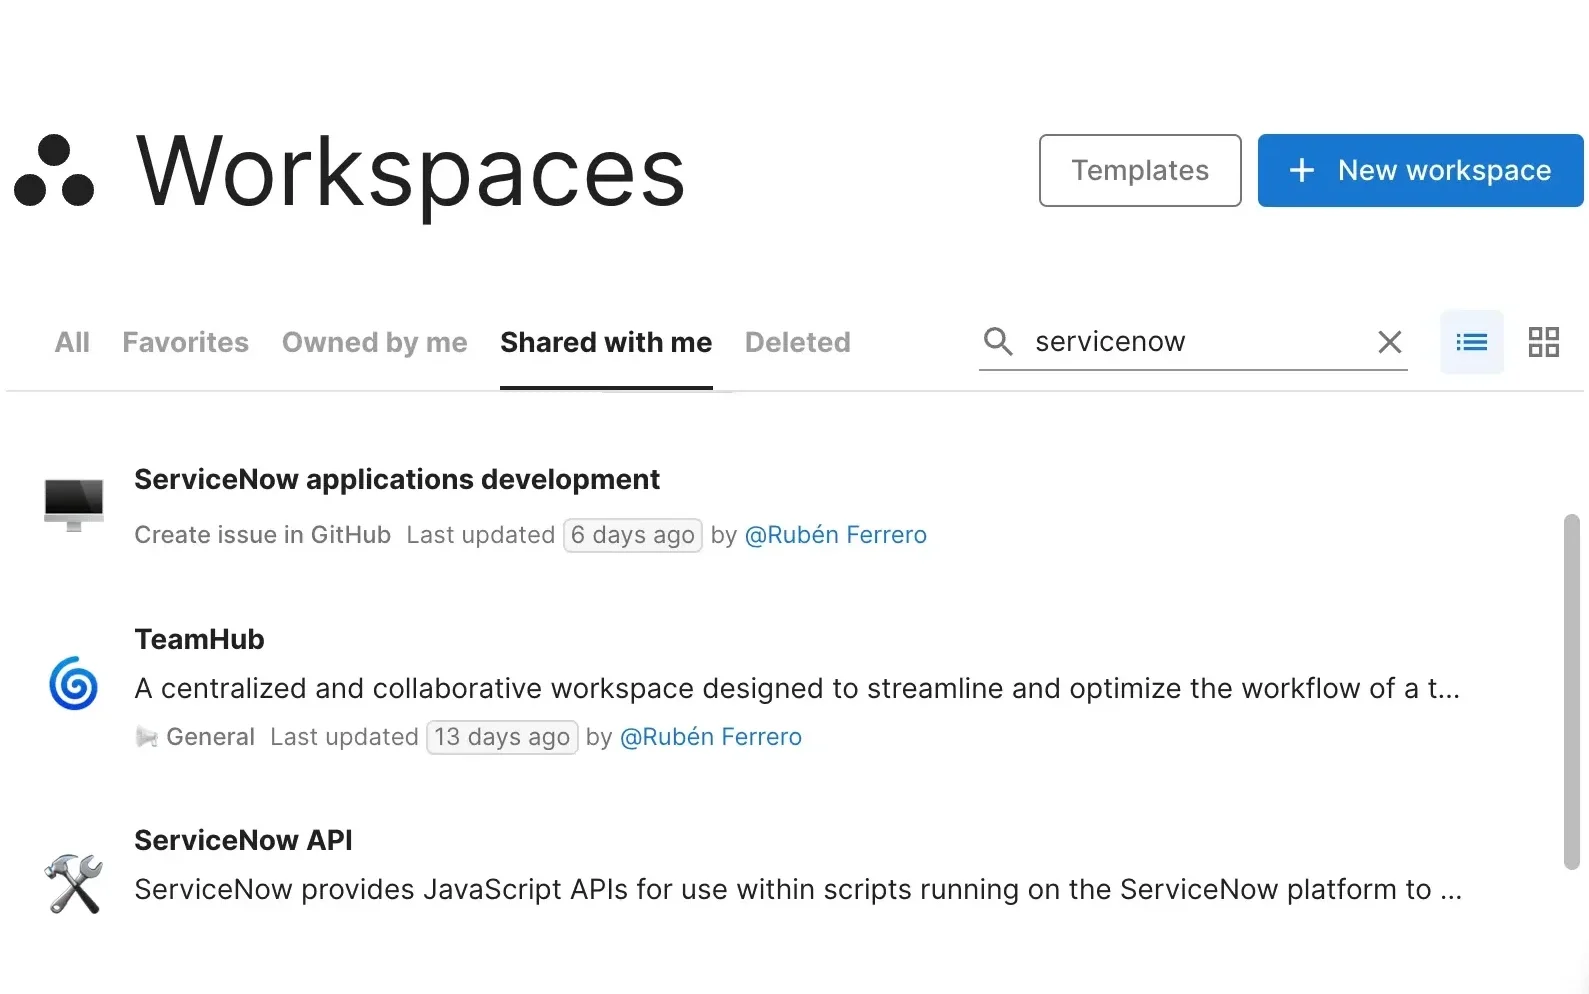Click the ServiceNow API description text
Screen dimensions: 1589x994
point(798,889)
